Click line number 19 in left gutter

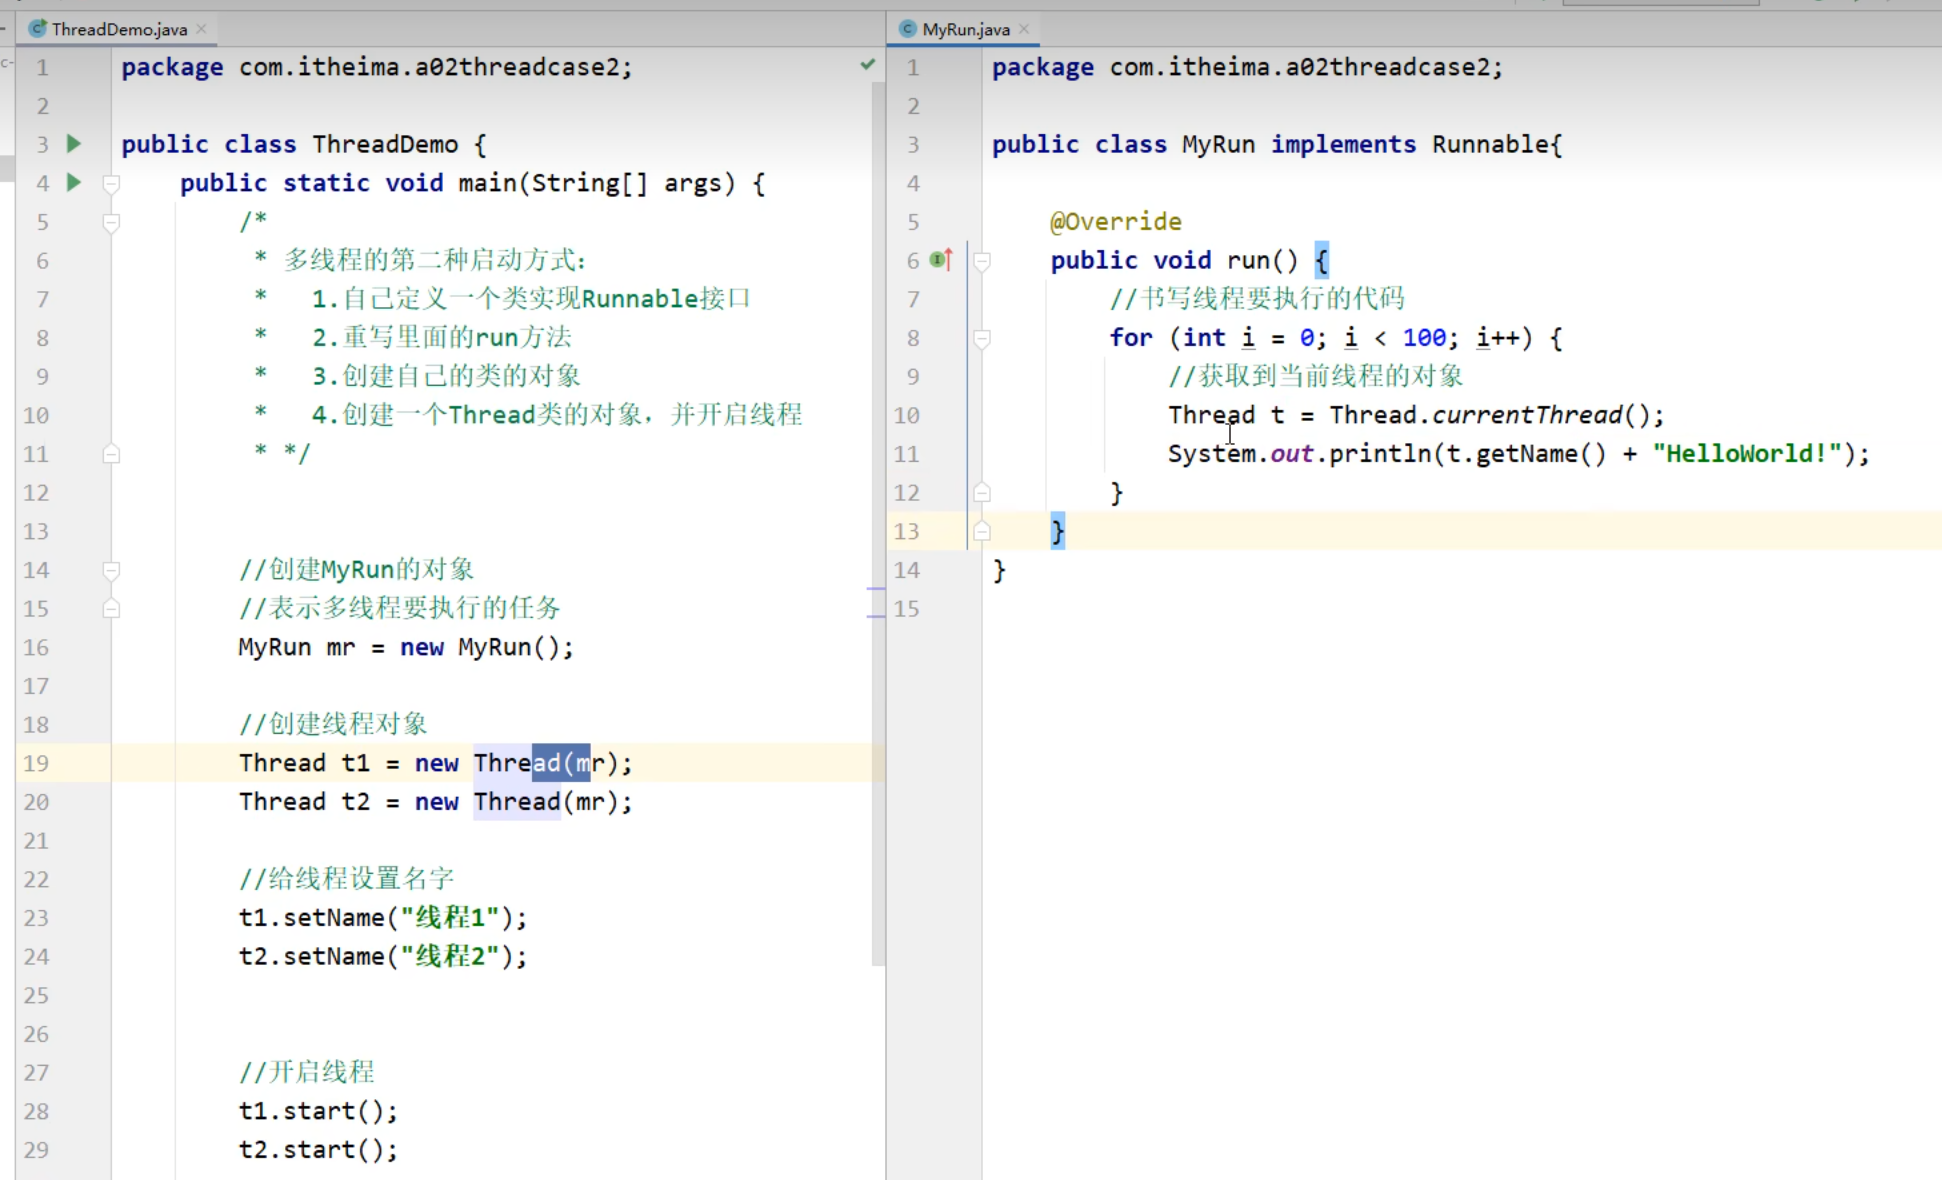[36, 764]
